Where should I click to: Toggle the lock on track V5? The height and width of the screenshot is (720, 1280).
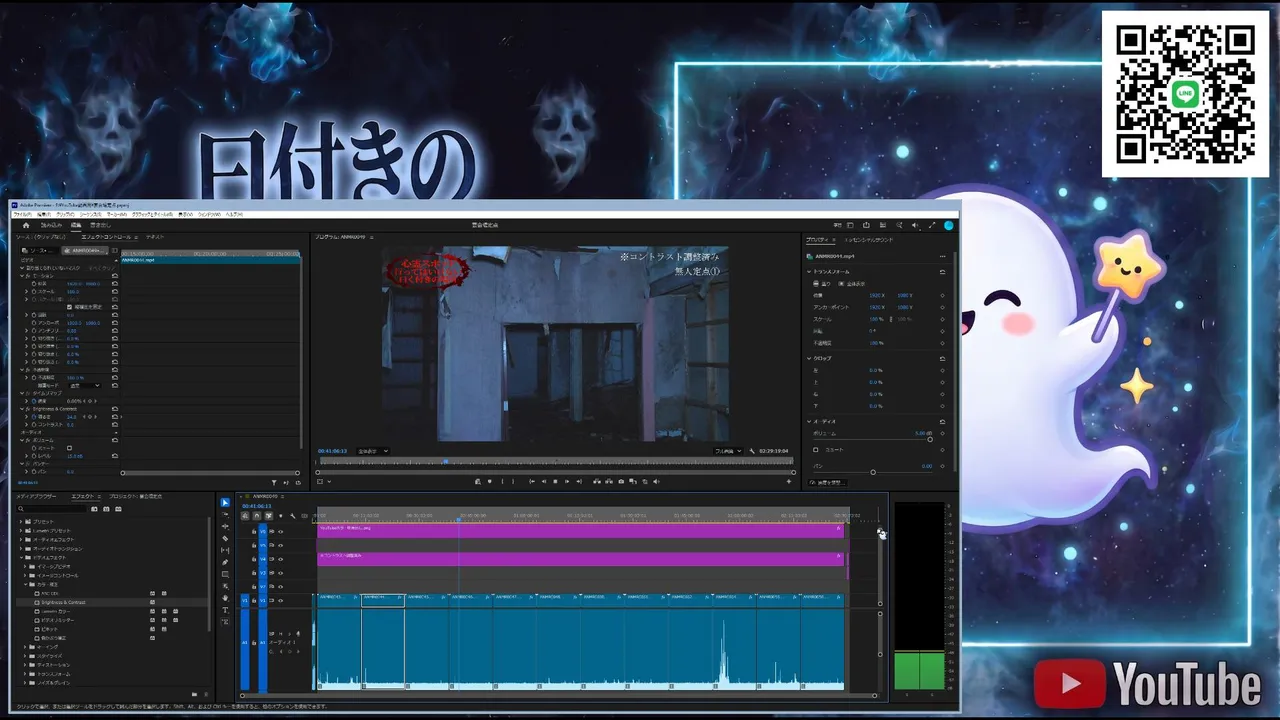(x=254, y=545)
